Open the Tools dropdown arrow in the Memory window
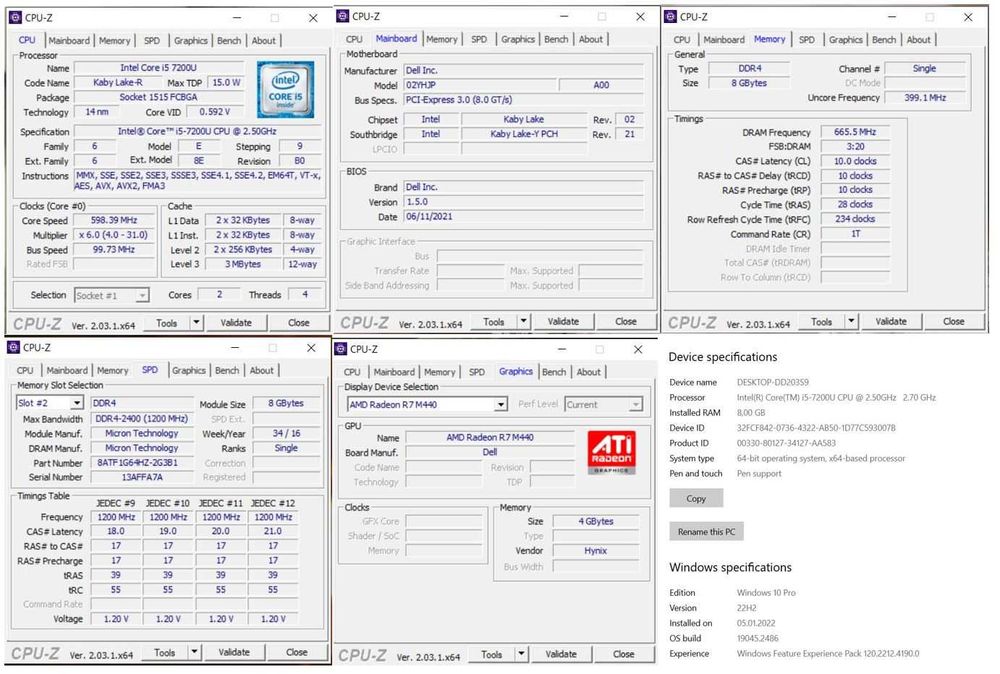Image resolution: width=1000 pixels, height=674 pixels. coord(851,321)
